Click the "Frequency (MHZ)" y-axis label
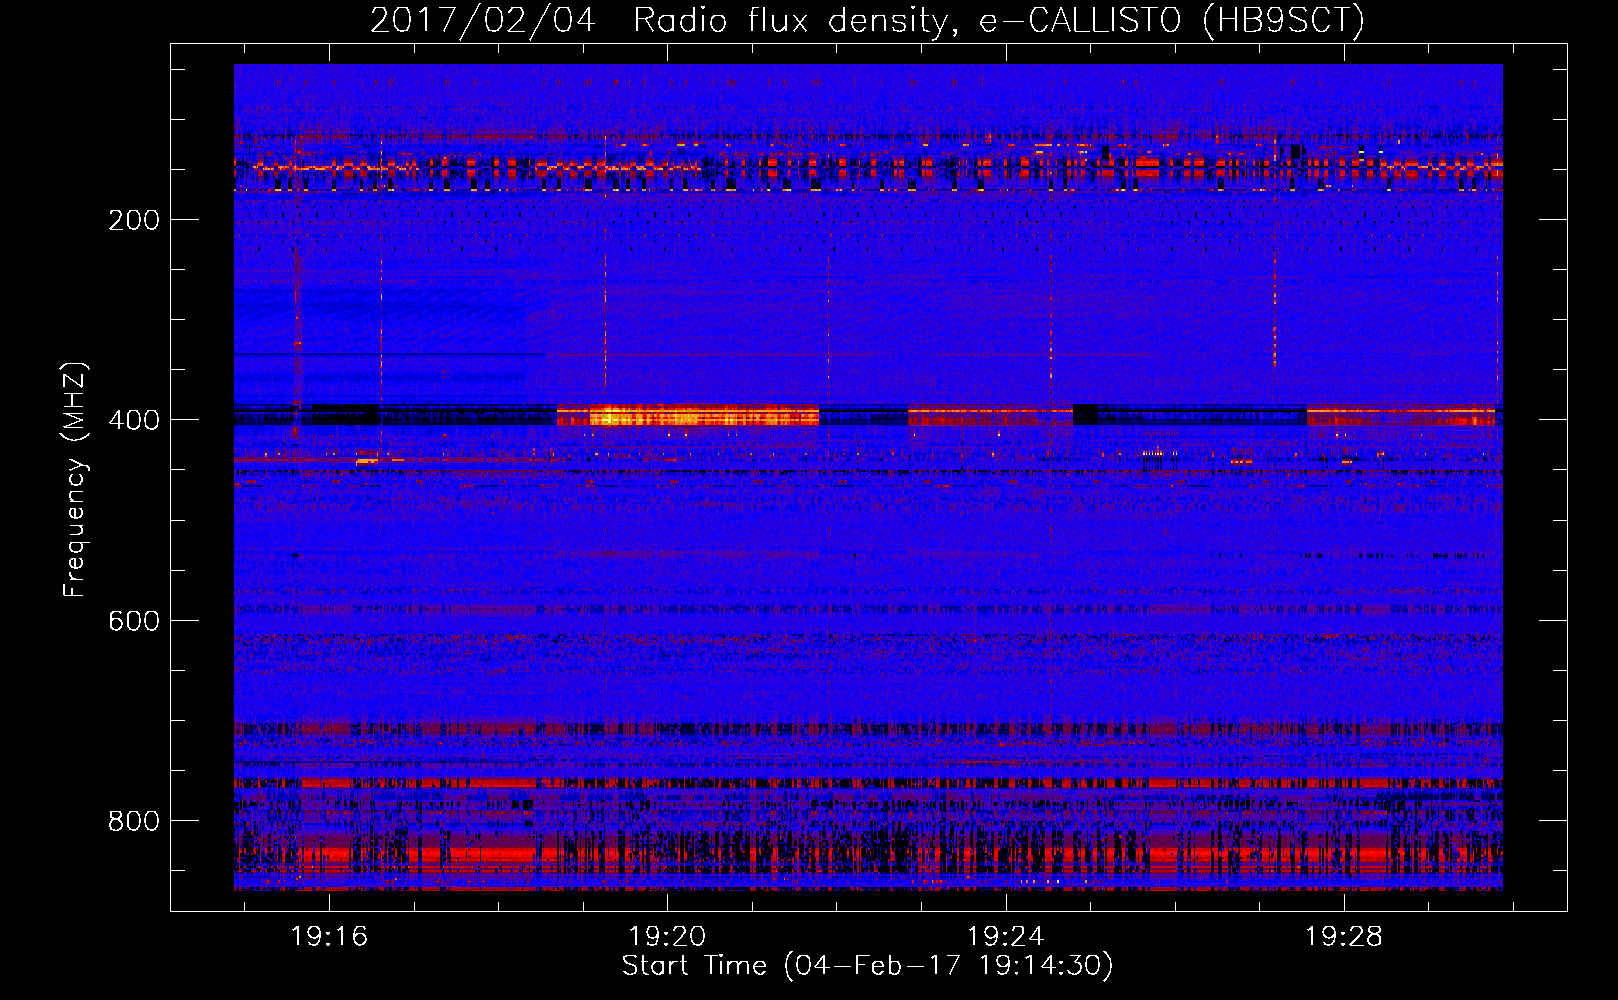The image size is (1618, 1000). pyautogui.click(x=75, y=480)
